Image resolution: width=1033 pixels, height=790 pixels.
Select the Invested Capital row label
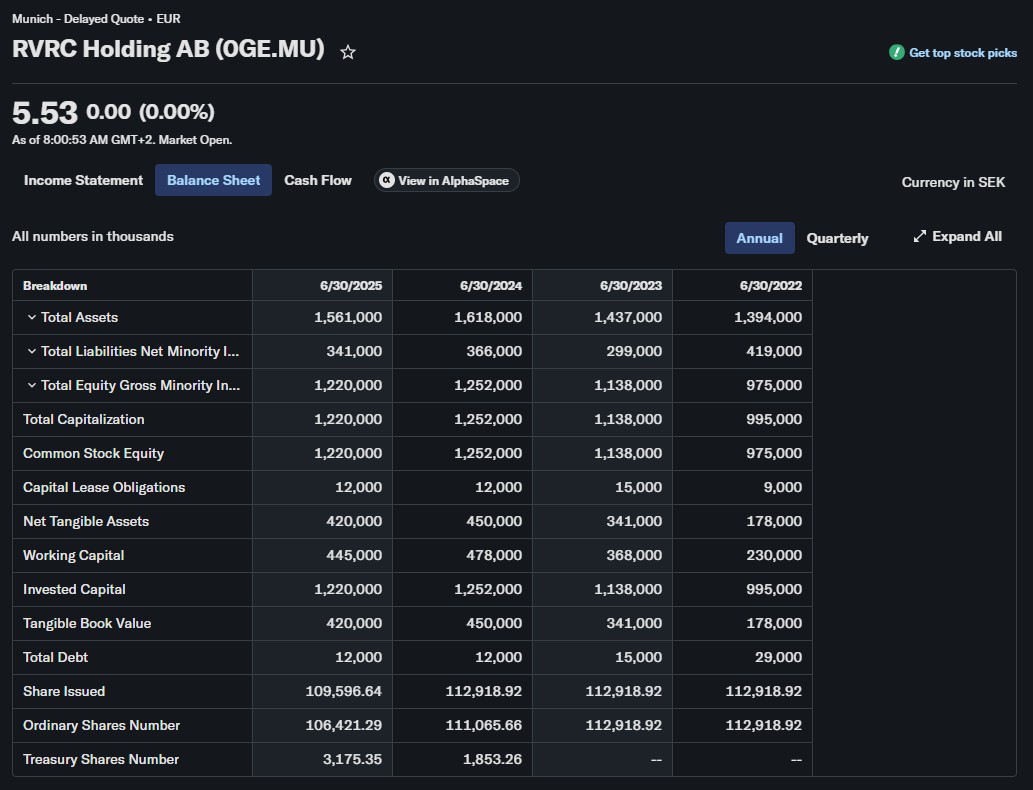[x=74, y=589]
